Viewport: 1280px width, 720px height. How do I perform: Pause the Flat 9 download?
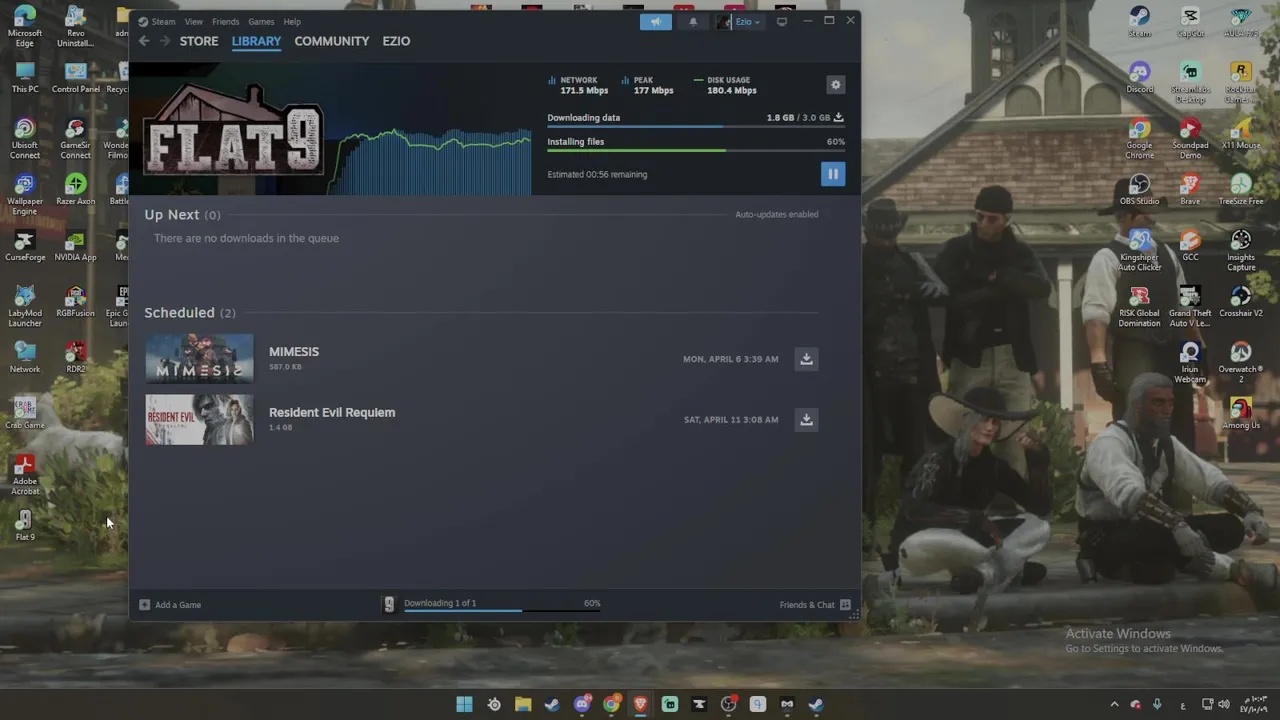(833, 174)
